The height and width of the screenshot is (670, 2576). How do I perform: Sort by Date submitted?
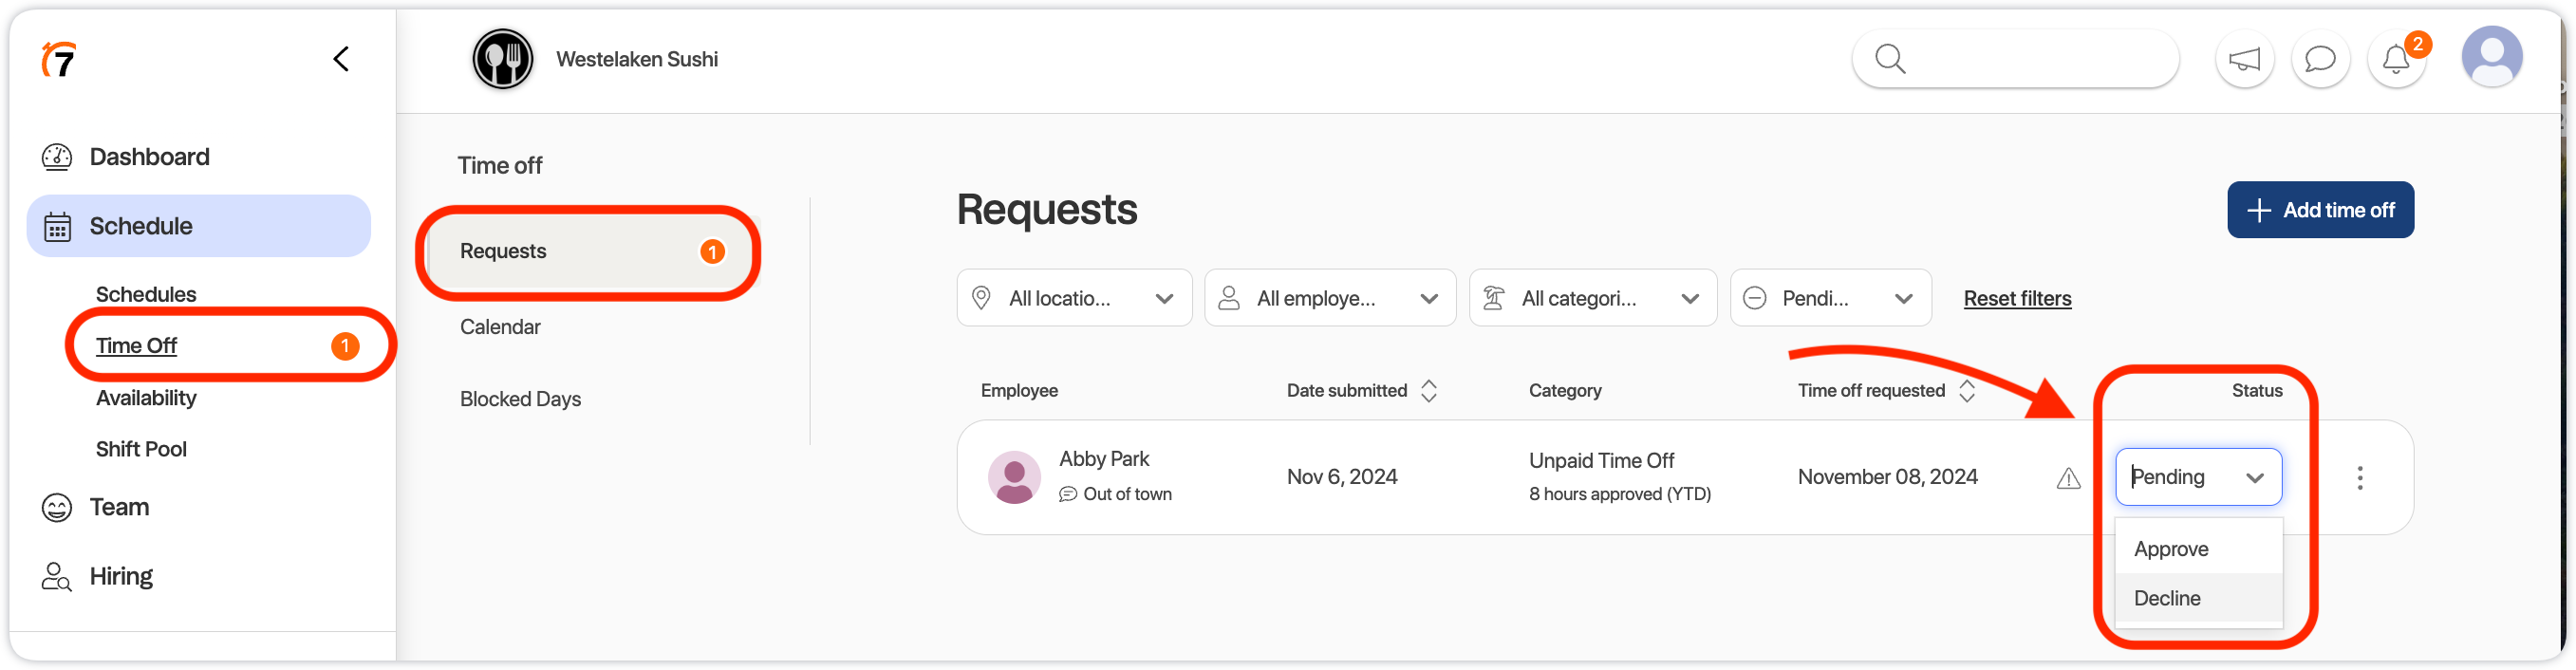coord(1428,391)
